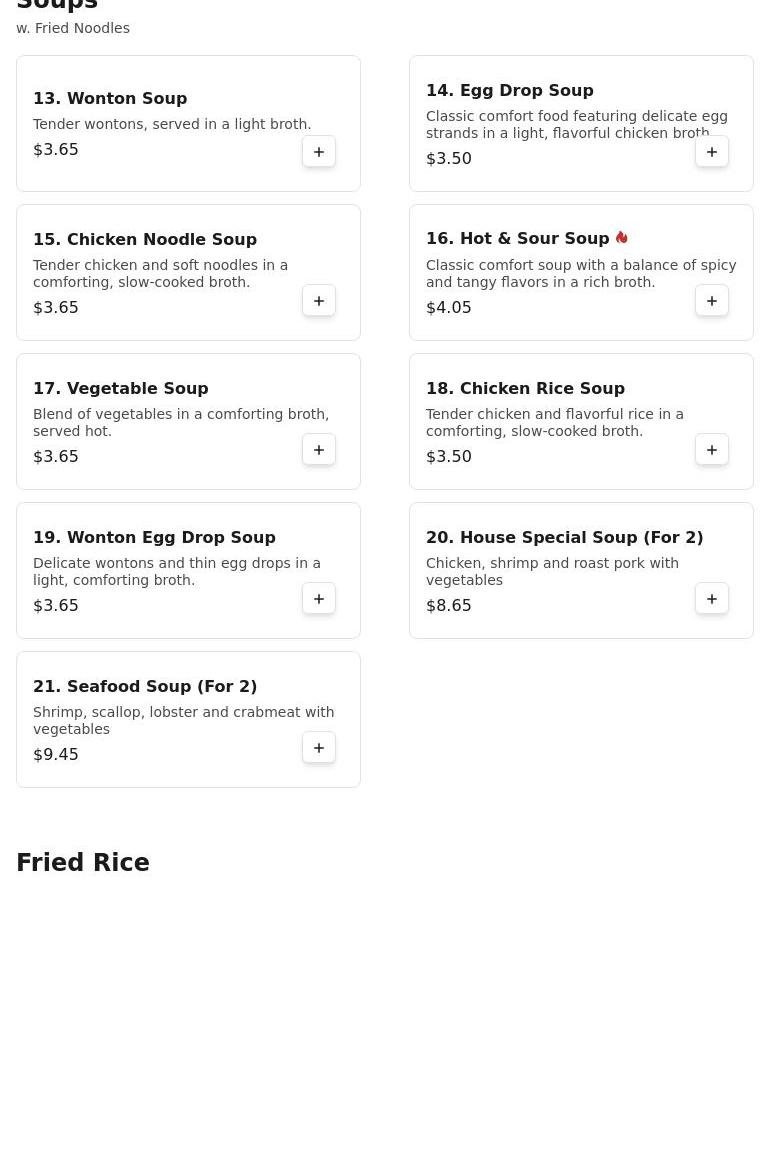
Task: Click the $9.45 Seafood Soup price
Action: (x=56, y=755)
